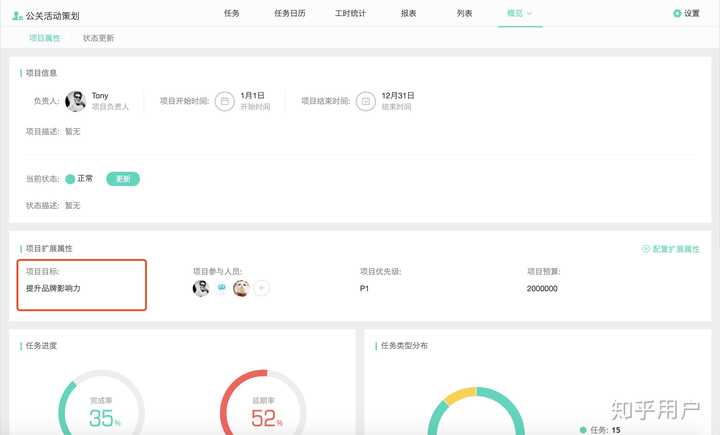Open the 工时统计 tab
This screenshot has height=435, width=720.
350,13
